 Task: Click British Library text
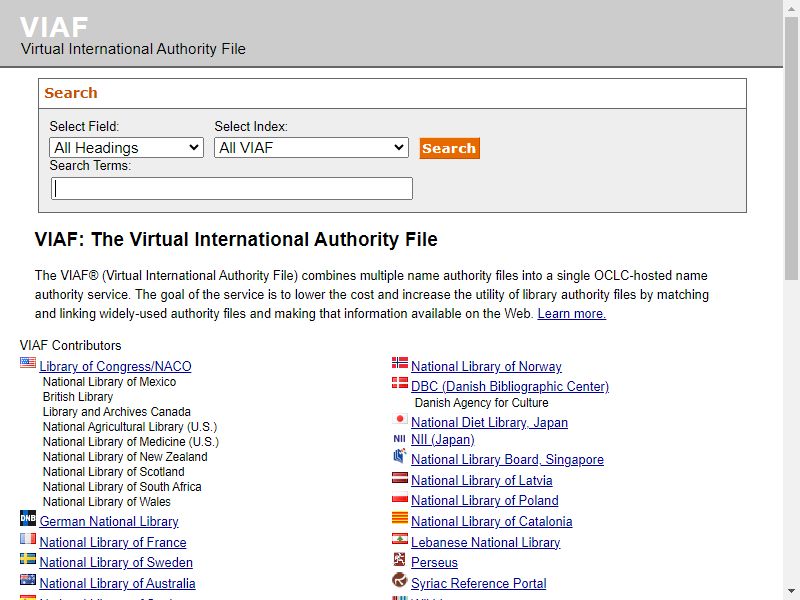(x=78, y=396)
